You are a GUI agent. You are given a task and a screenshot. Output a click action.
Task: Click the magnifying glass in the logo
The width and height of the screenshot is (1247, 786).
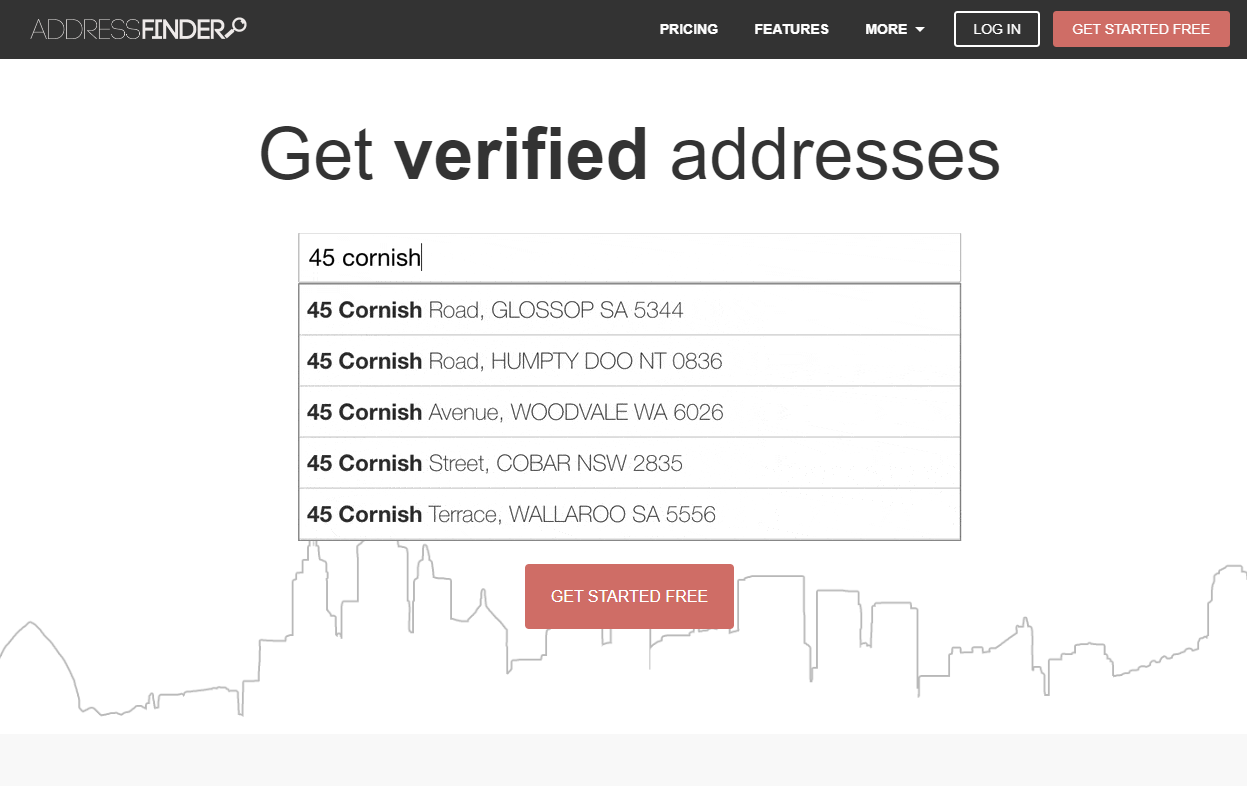[236, 27]
